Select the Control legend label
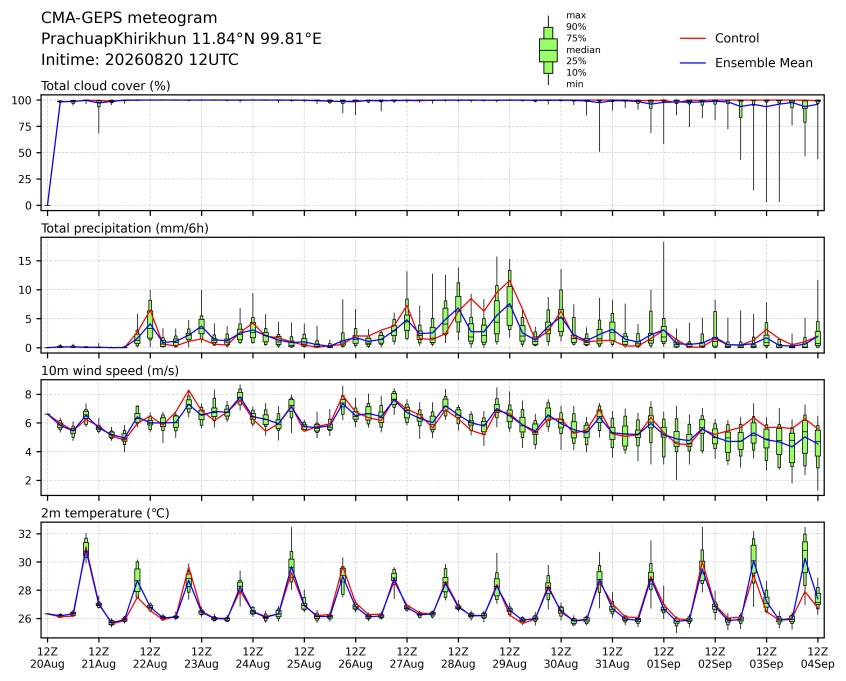 736,38
